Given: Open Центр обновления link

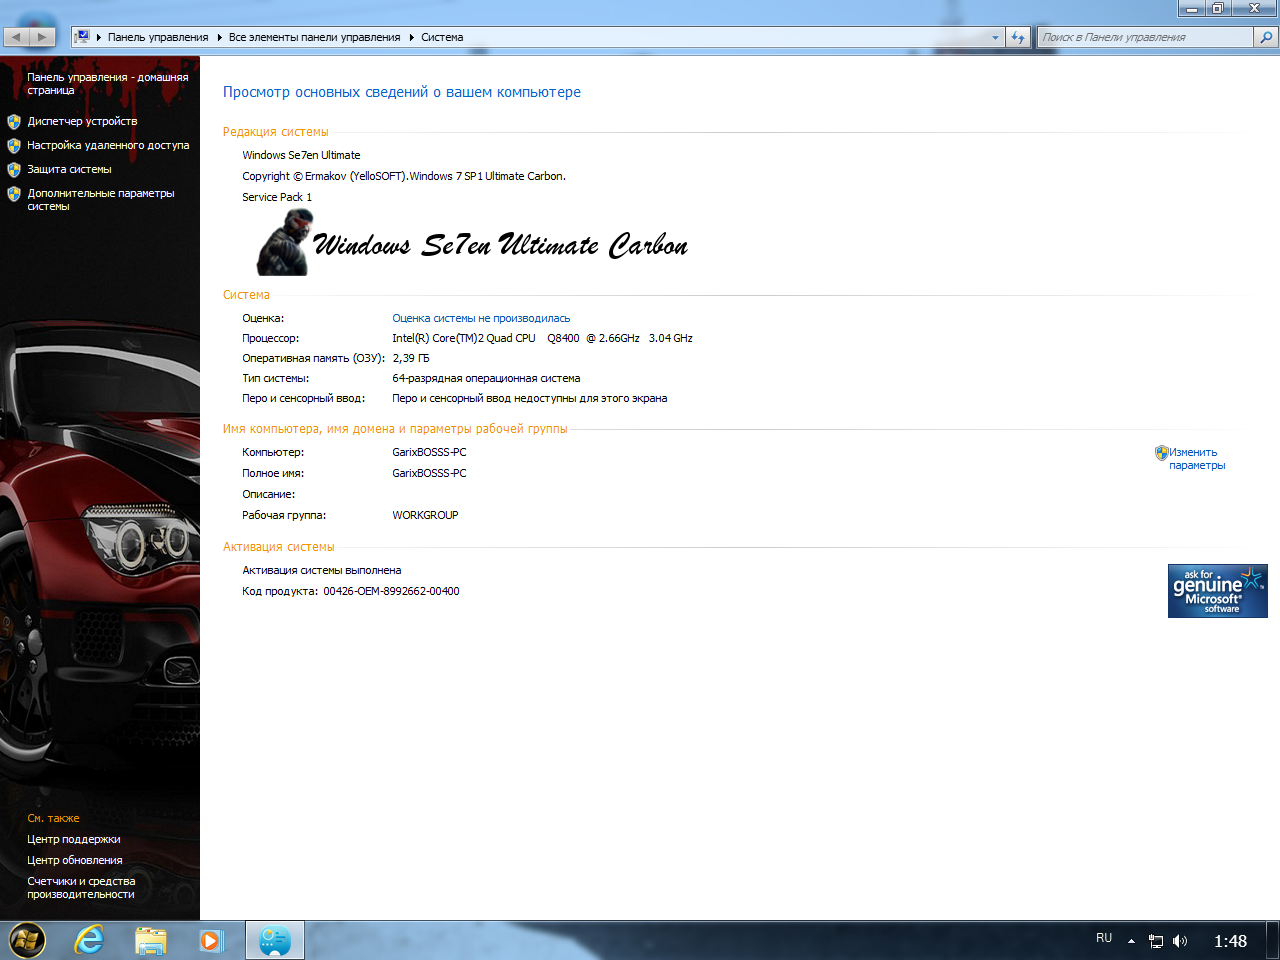Looking at the screenshot, I should coord(75,860).
